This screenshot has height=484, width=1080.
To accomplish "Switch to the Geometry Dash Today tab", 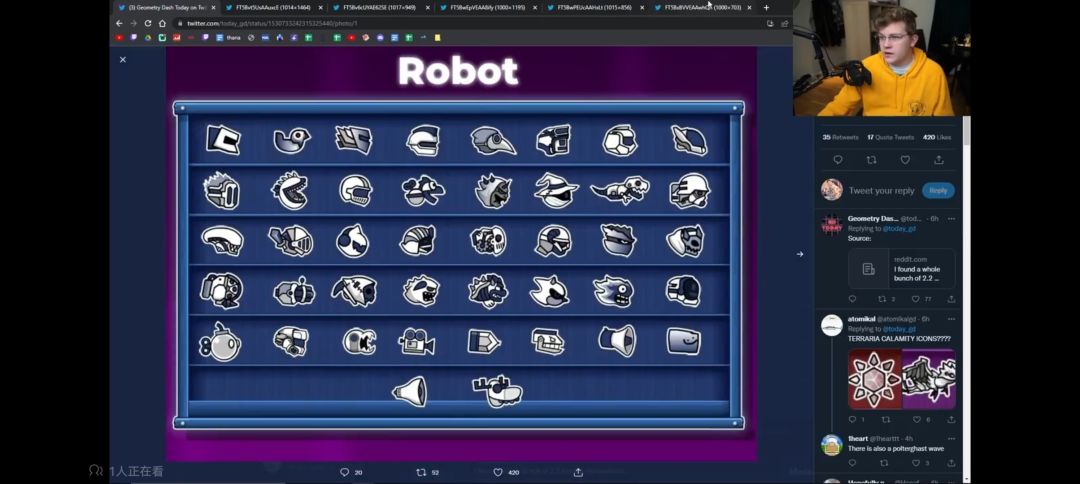I will pyautogui.click(x=166, y=7).
